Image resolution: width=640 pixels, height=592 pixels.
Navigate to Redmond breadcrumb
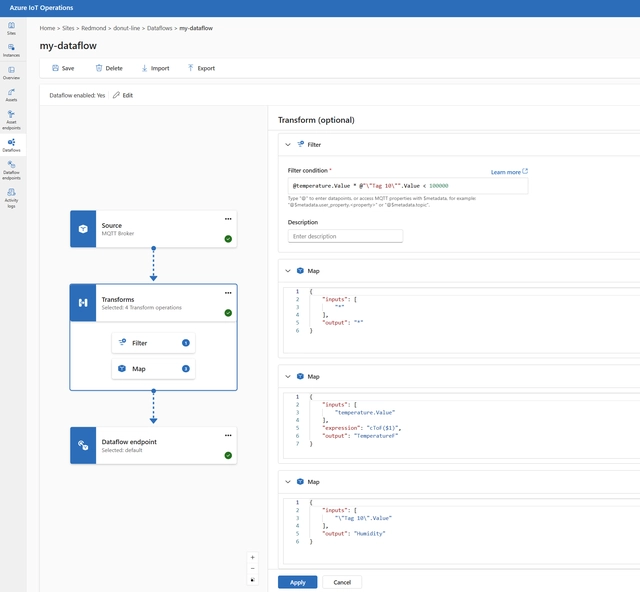pos(93,28)
